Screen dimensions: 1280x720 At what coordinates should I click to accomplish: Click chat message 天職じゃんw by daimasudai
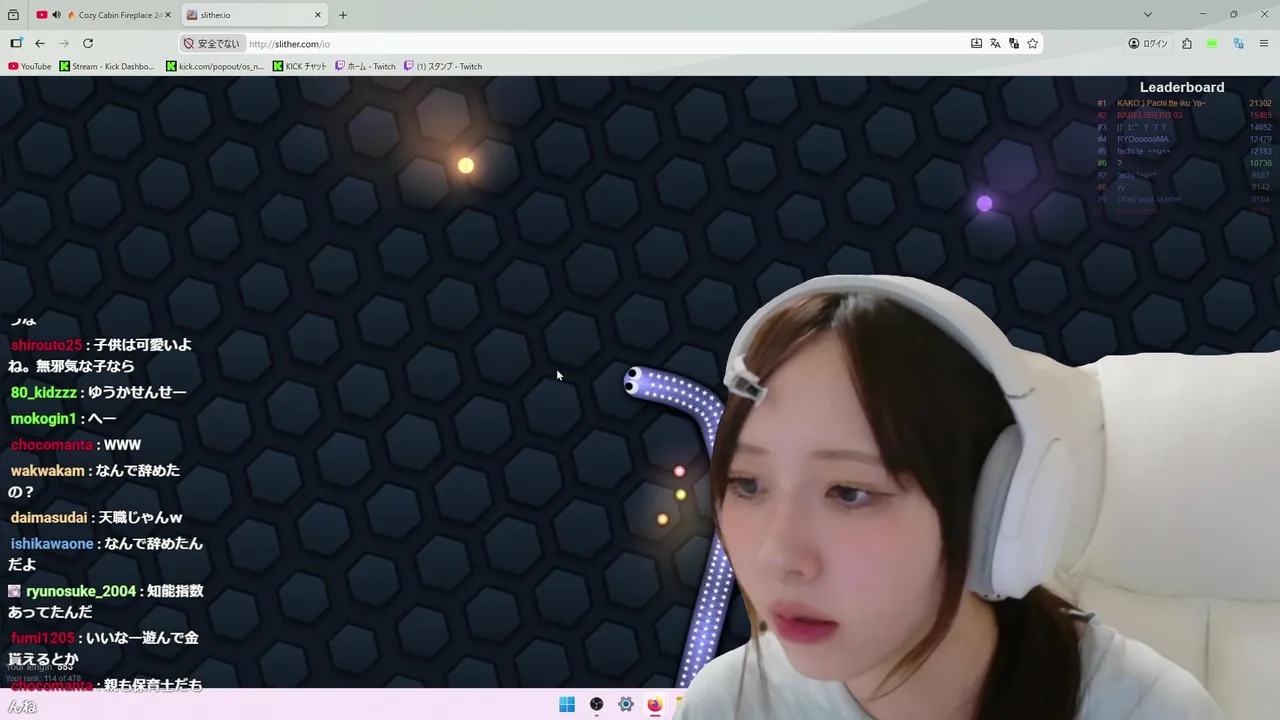[140, 518]
